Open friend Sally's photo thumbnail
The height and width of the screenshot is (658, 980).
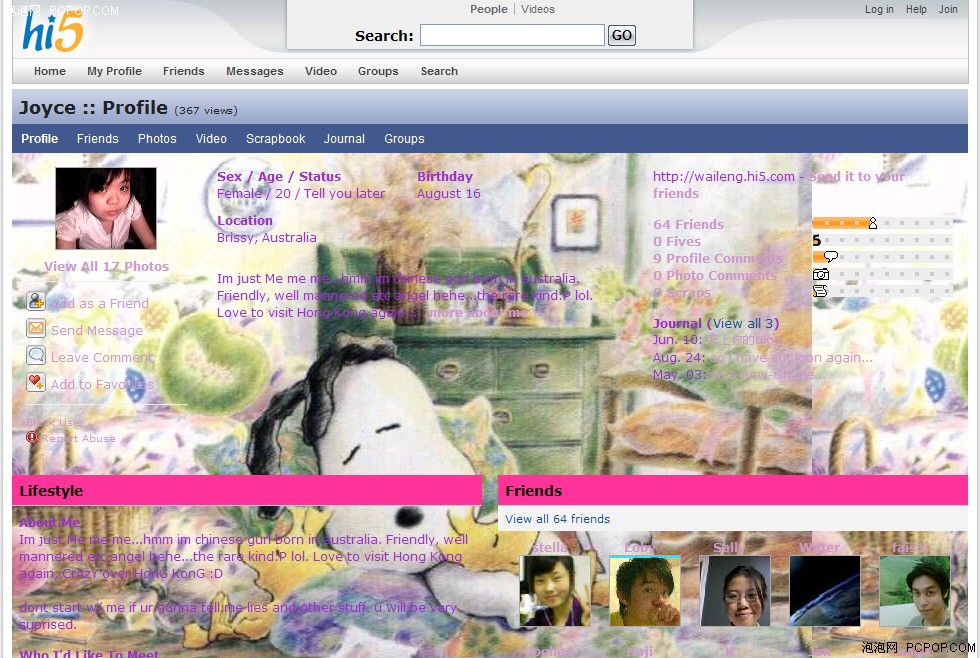[734, 591]
